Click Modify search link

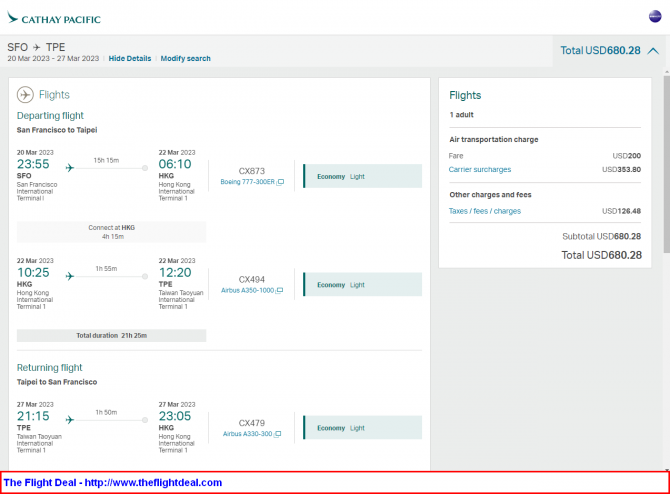click(x=185, y=59)
